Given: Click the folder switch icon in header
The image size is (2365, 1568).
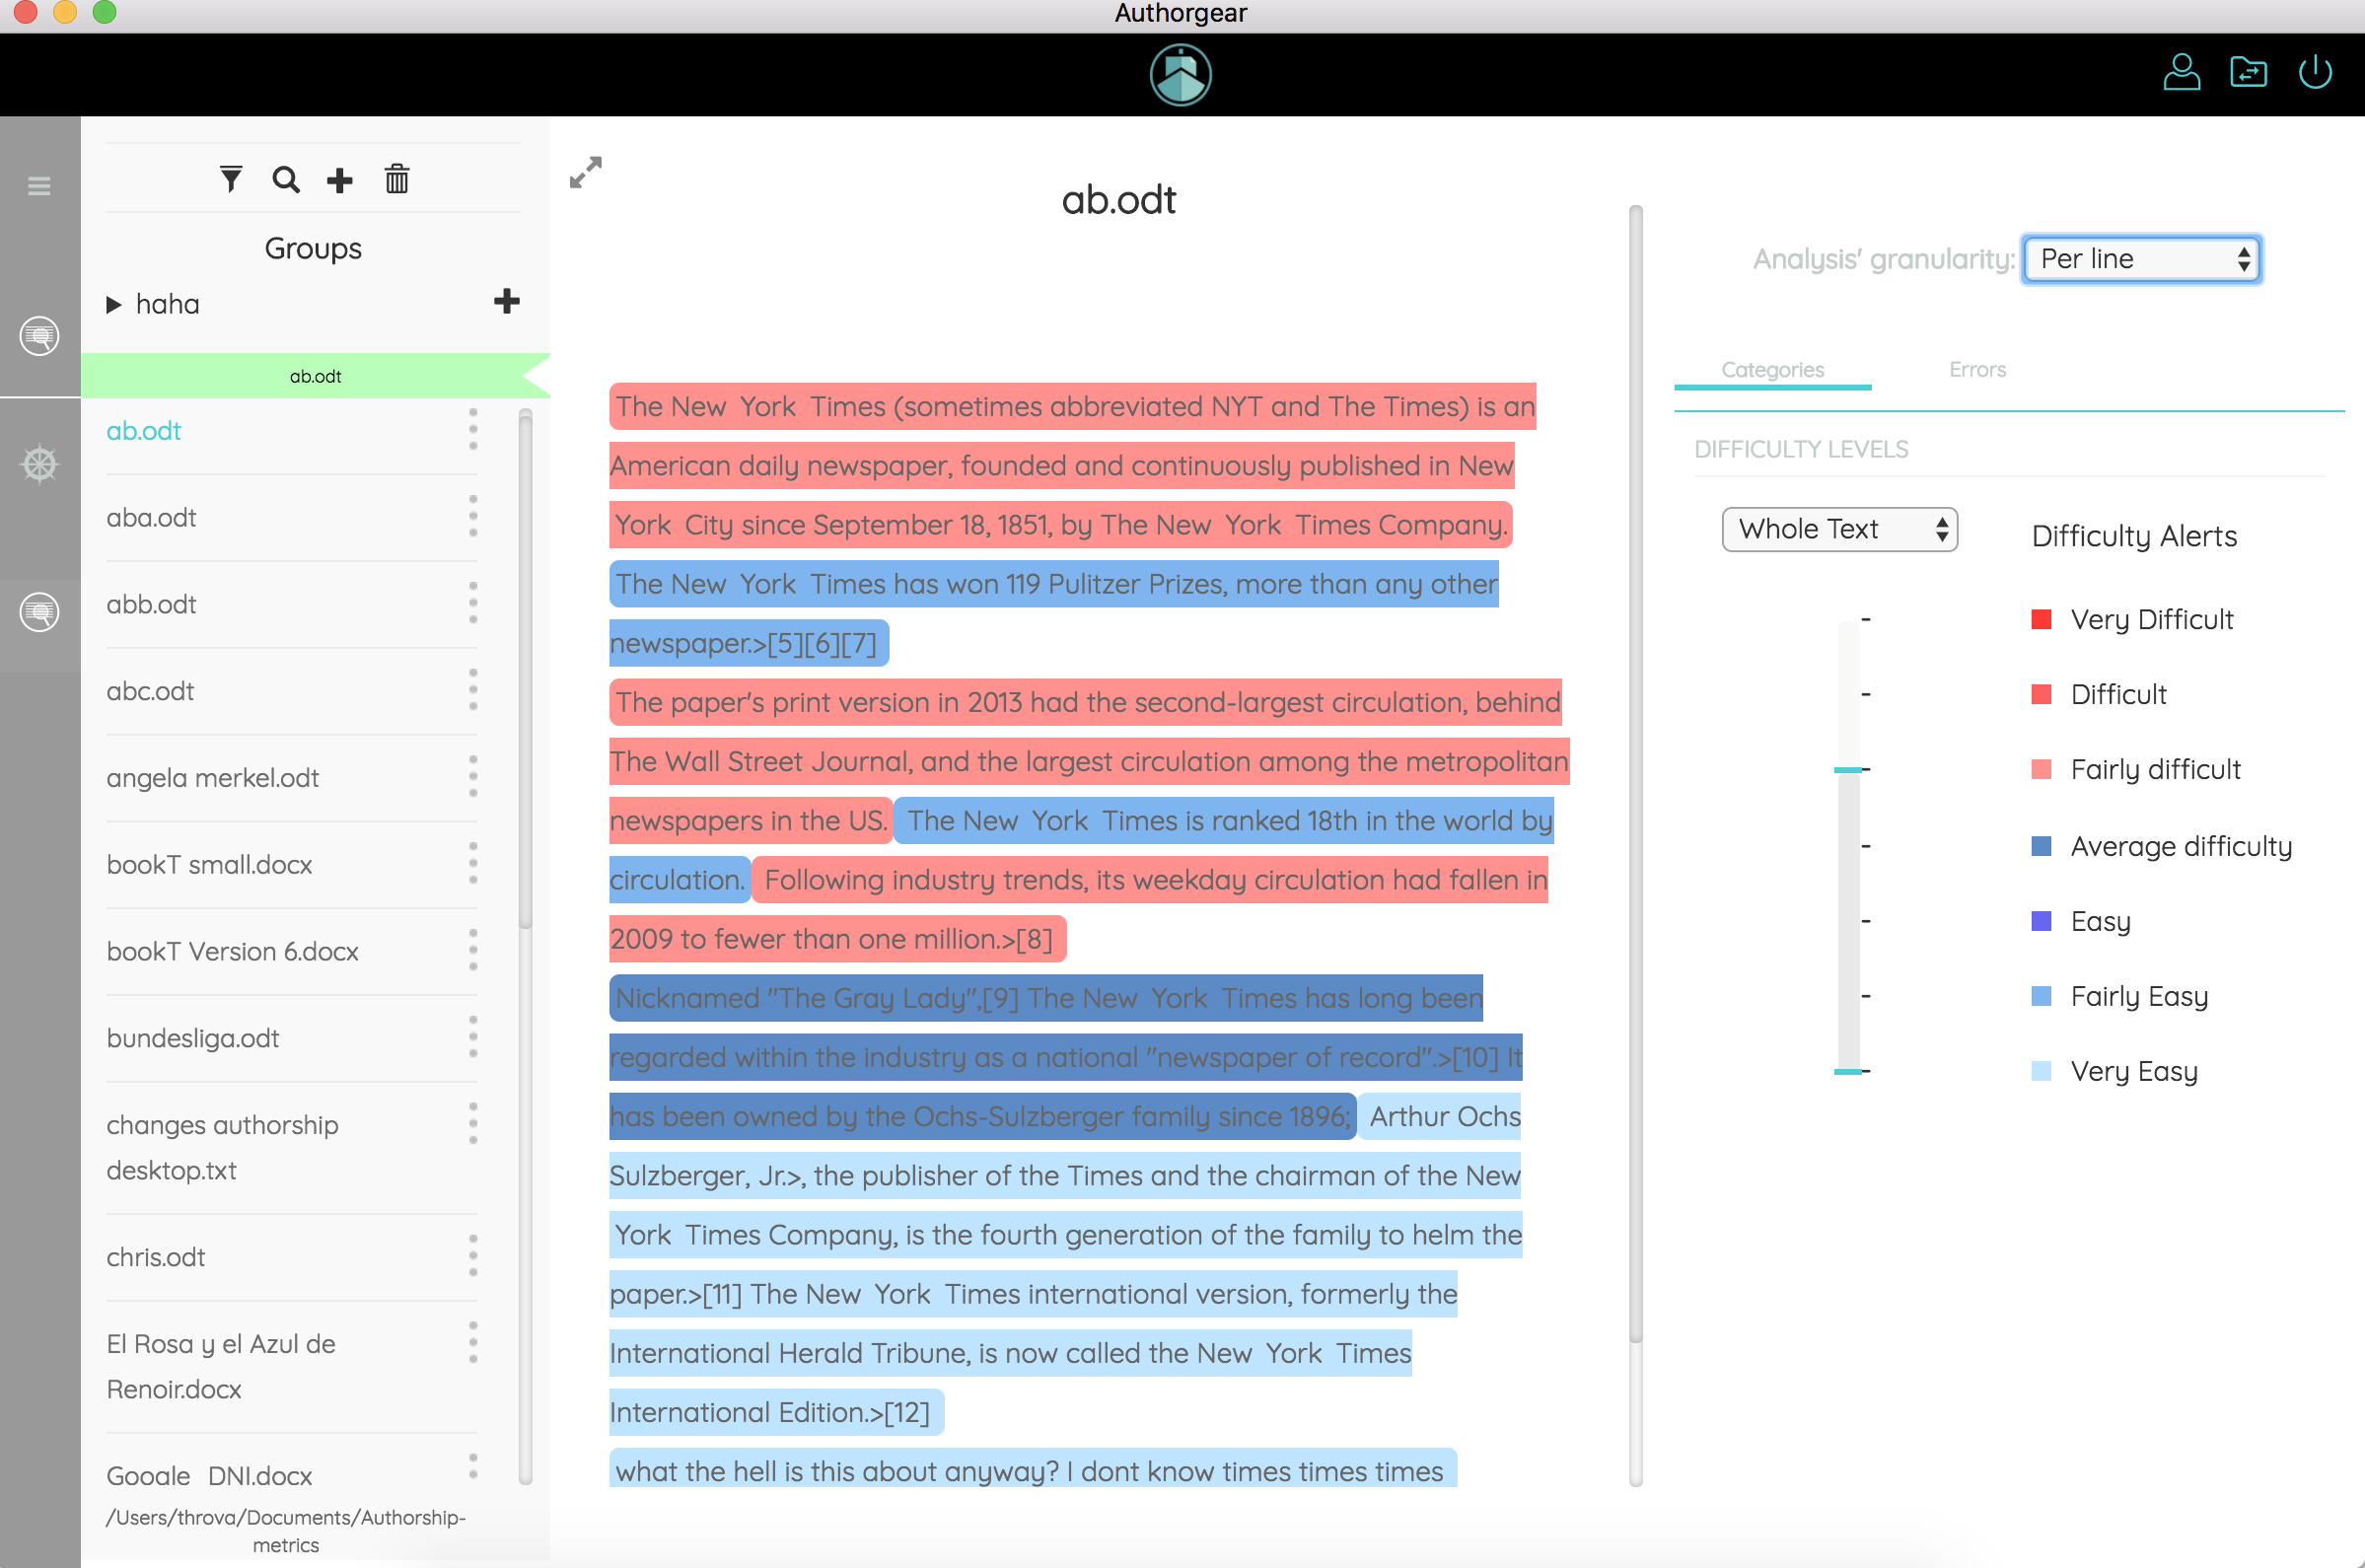Looking at the screenshot, I should click(2248, 73).
